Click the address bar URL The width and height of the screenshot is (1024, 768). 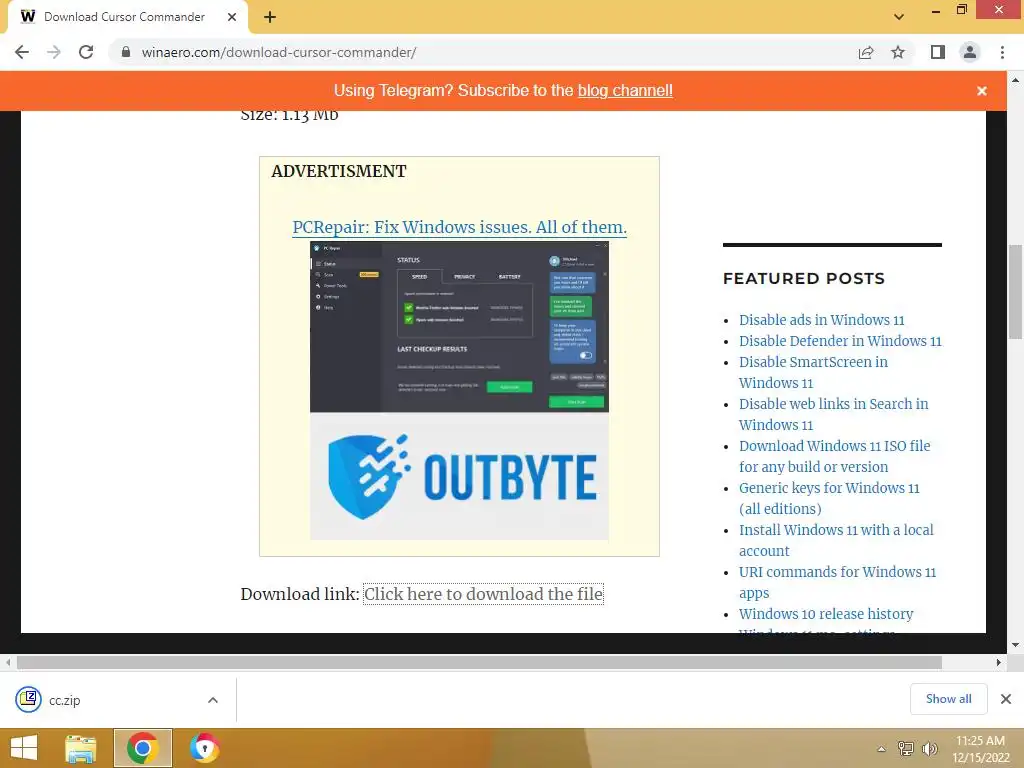pyautogui.click(x=279, y=52)
